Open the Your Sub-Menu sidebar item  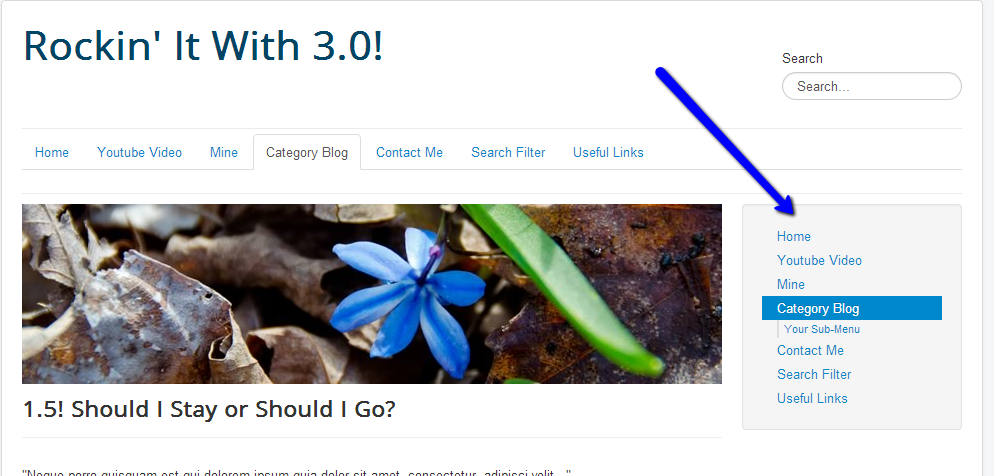(822, 330)
